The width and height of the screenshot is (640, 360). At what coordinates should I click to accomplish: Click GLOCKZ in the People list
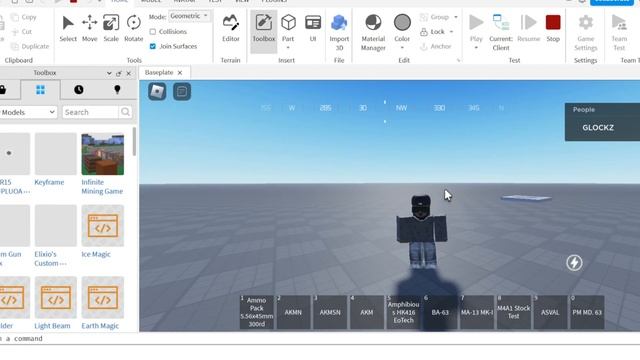[598, 128]
